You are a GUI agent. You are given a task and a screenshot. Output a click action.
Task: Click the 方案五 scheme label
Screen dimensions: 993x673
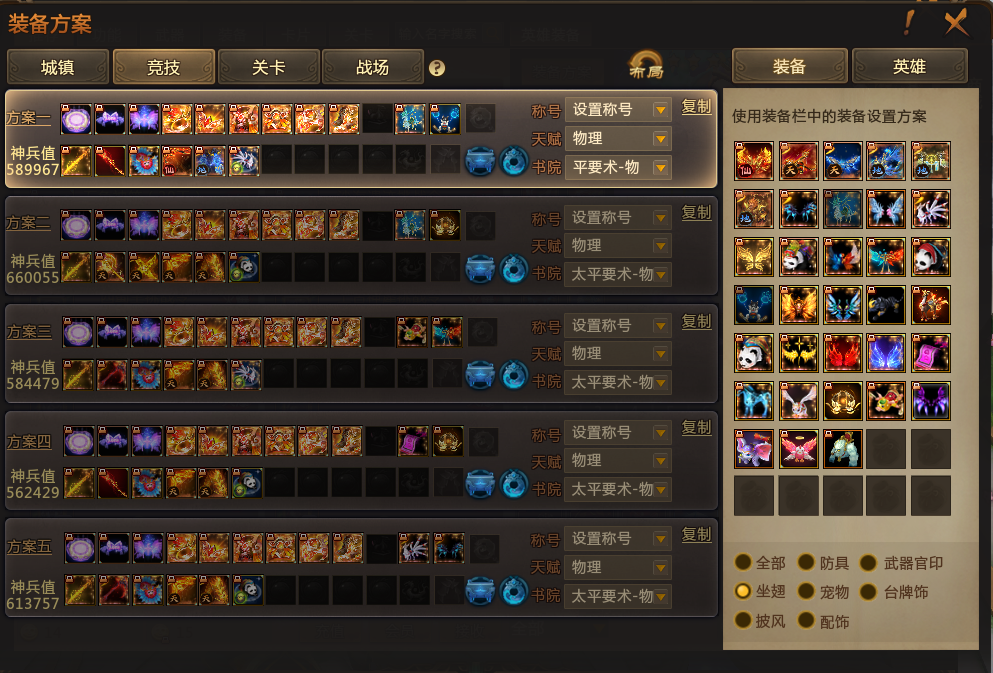tap(29, 546)
